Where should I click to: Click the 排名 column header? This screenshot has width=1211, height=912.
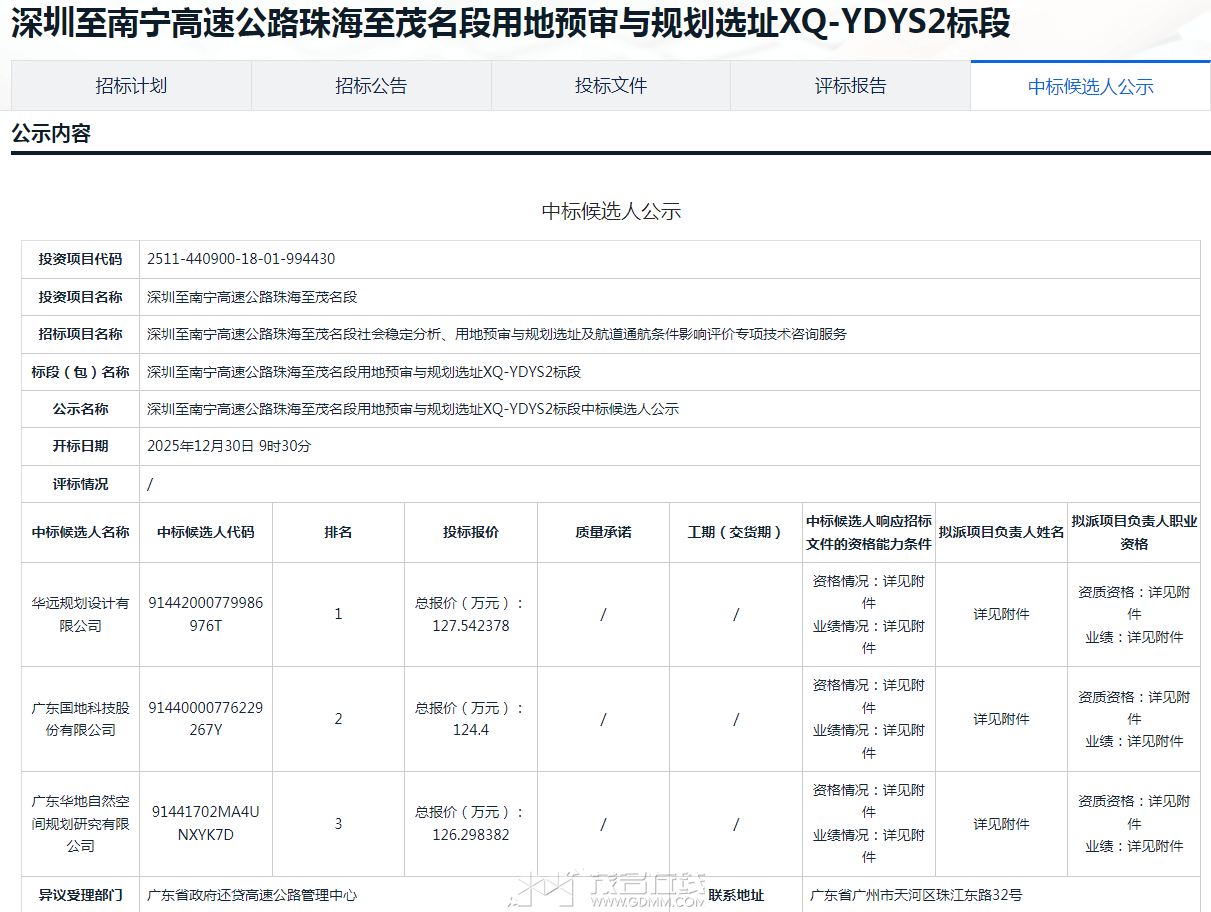tap(338, 532)
